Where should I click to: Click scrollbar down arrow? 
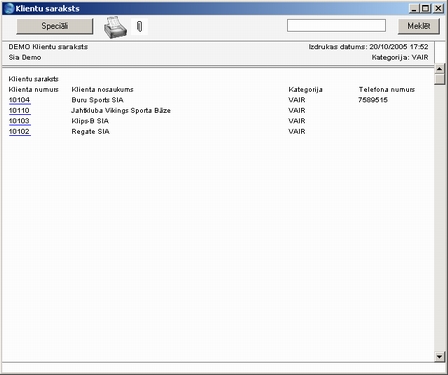click(439, 357)
